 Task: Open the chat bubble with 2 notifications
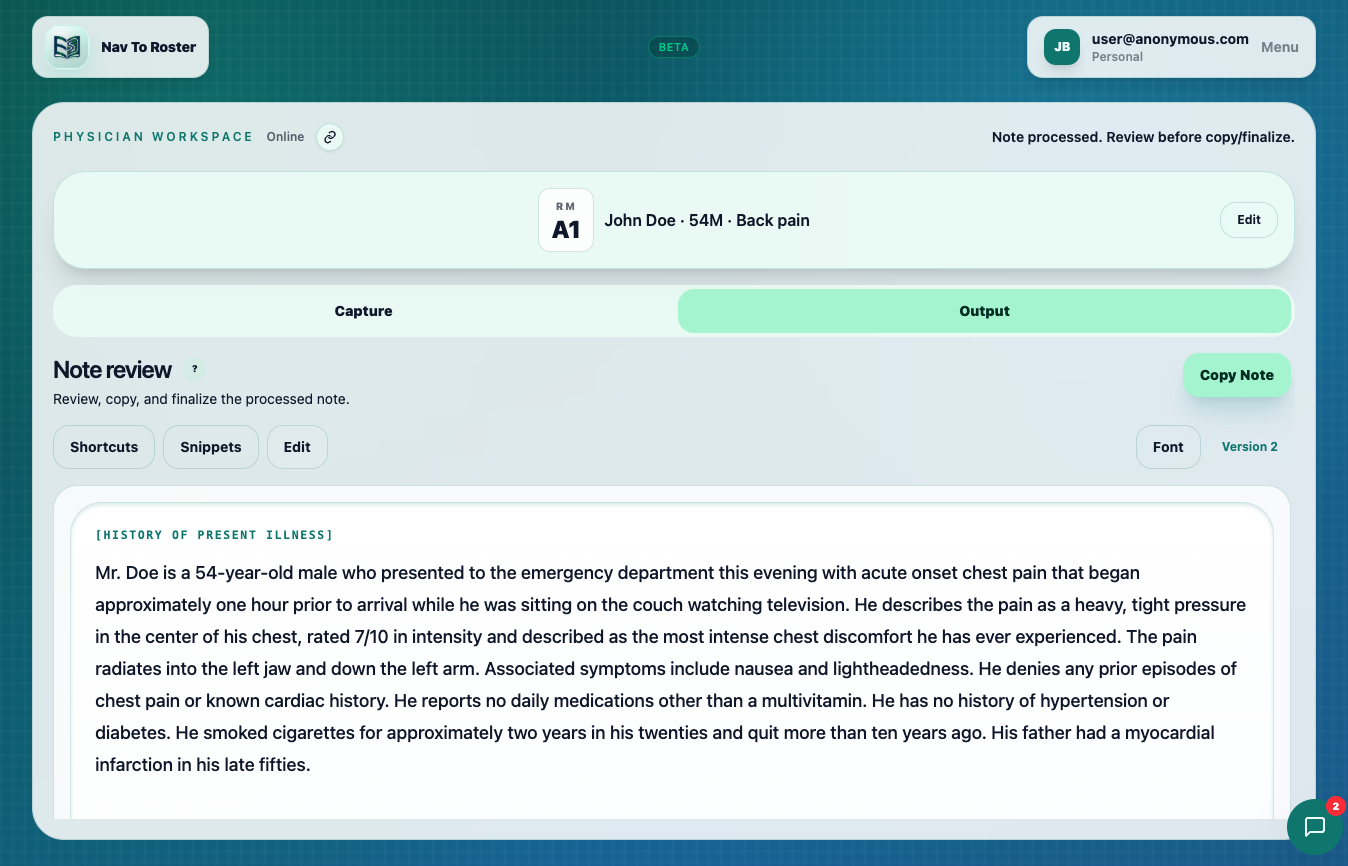(1315, 827)
